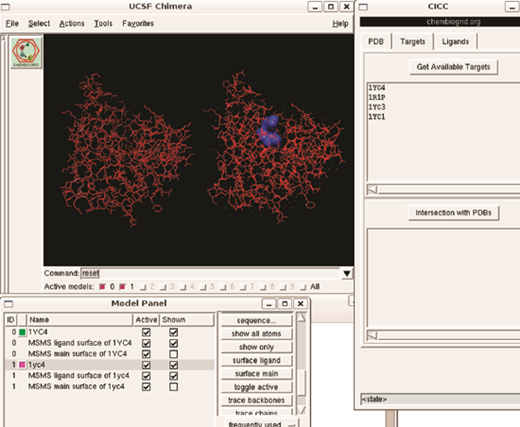
Task: Click Intersection with PDBs button
Action: [453, 213]
